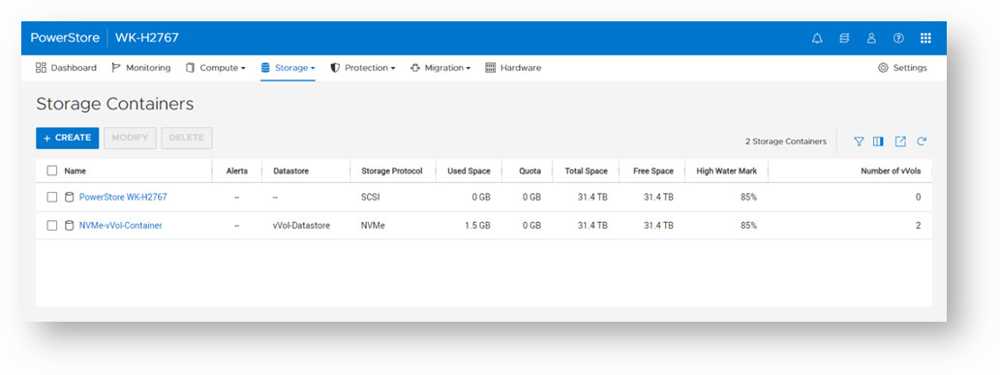The height and width of the screenshot is (375, 1000).
Task: Check the PowerStore WK-H2767 row checkbox
Action: (x=52, y=197)
